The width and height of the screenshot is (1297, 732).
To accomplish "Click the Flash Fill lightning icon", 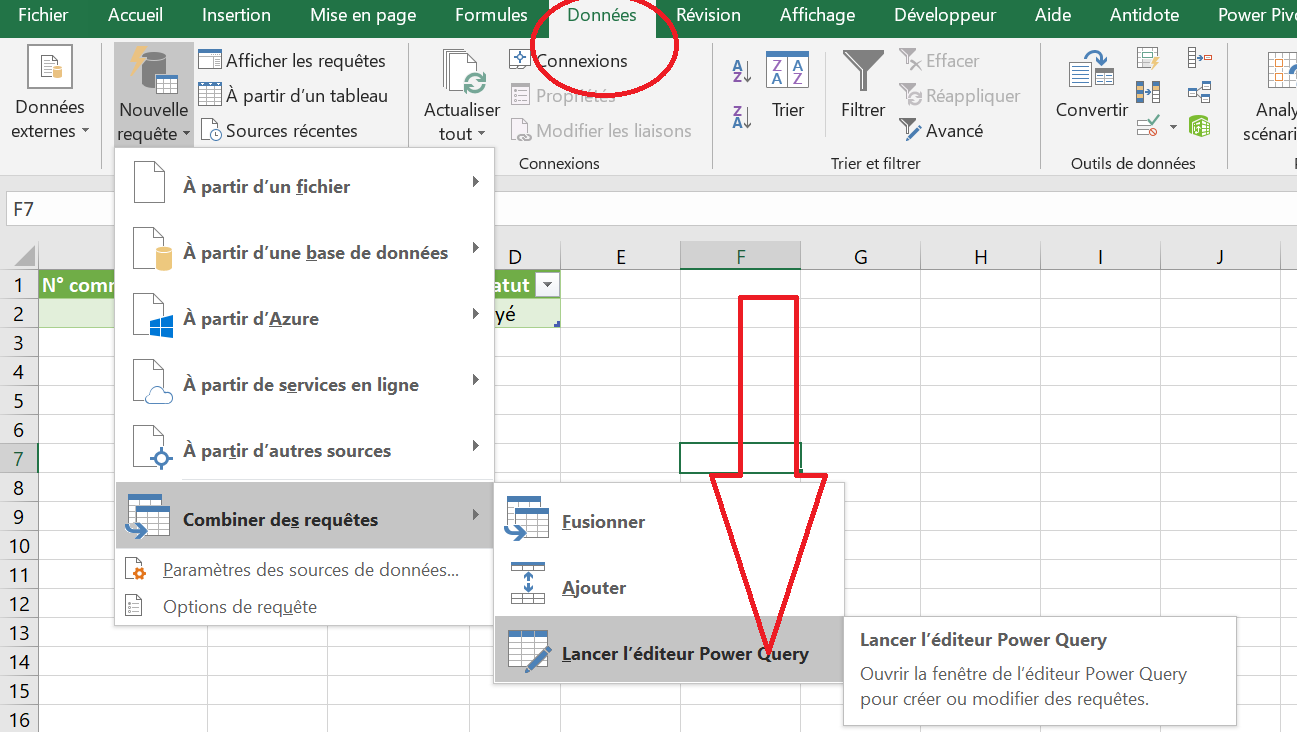I will coord(1148,59).
